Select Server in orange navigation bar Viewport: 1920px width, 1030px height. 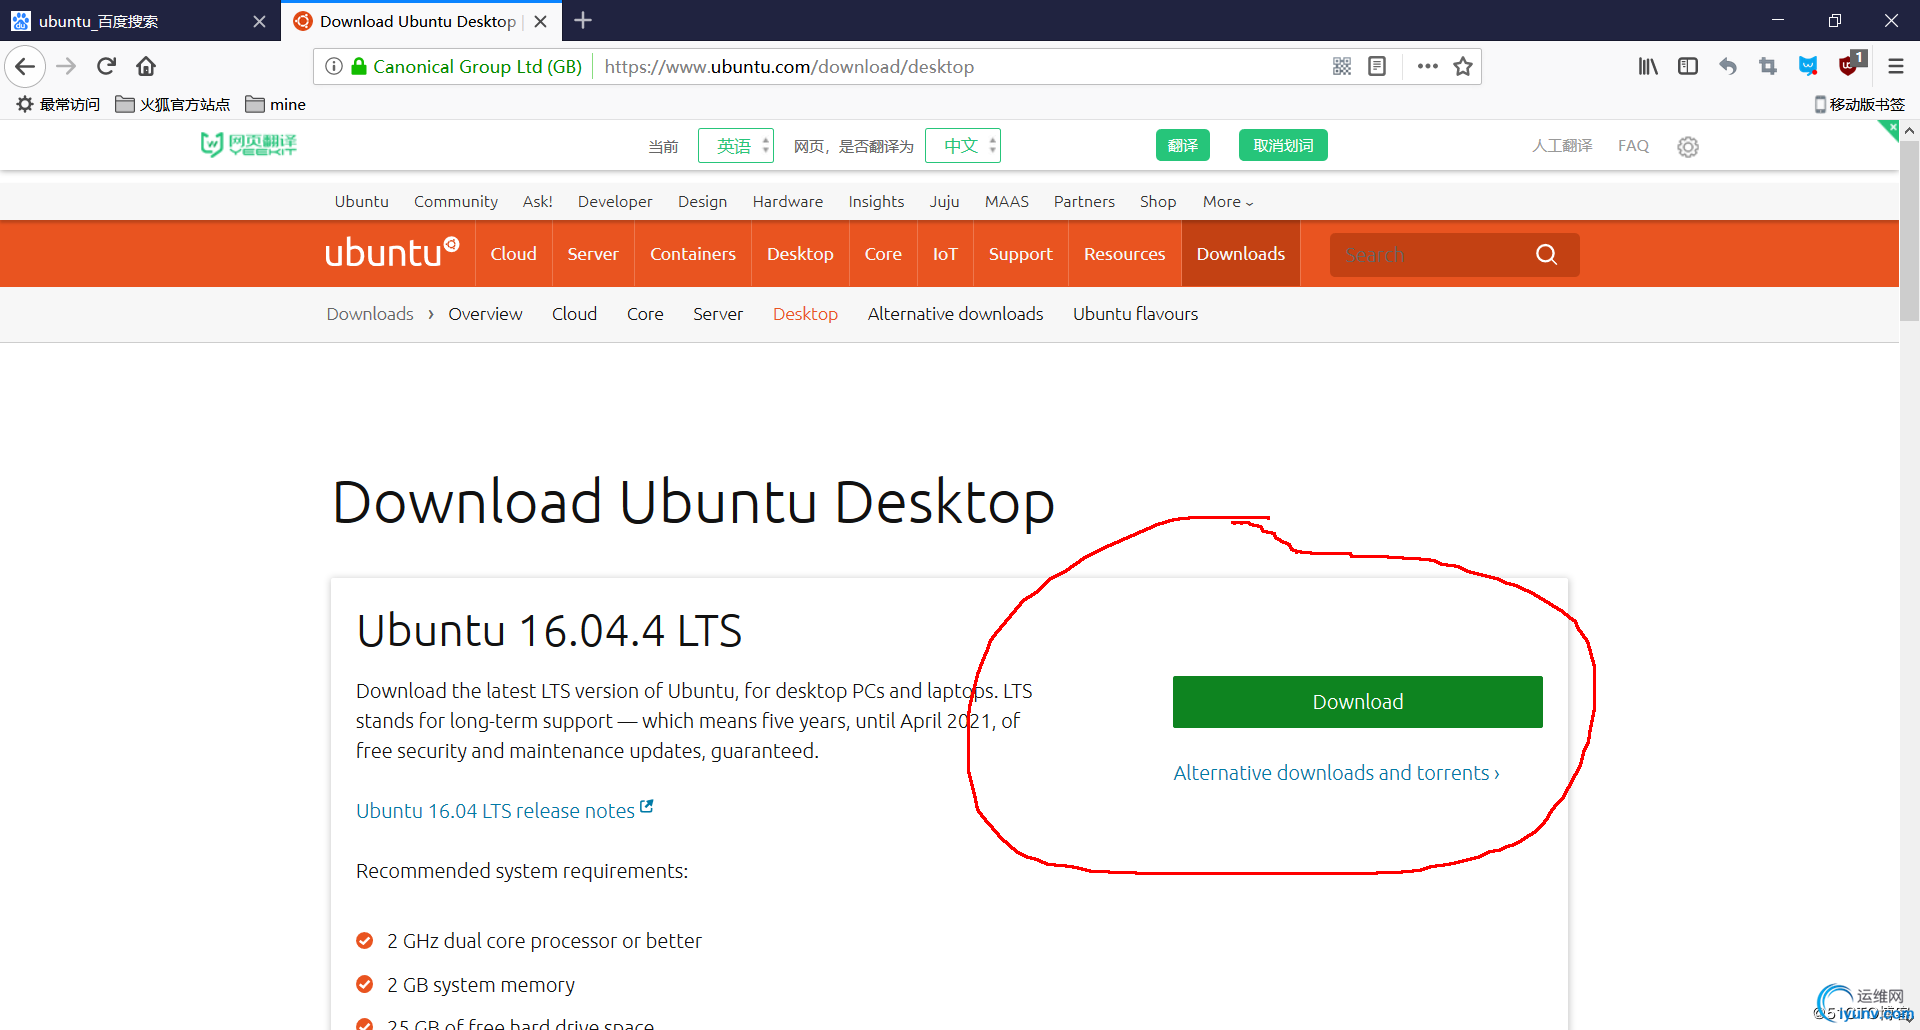[593, 254]
